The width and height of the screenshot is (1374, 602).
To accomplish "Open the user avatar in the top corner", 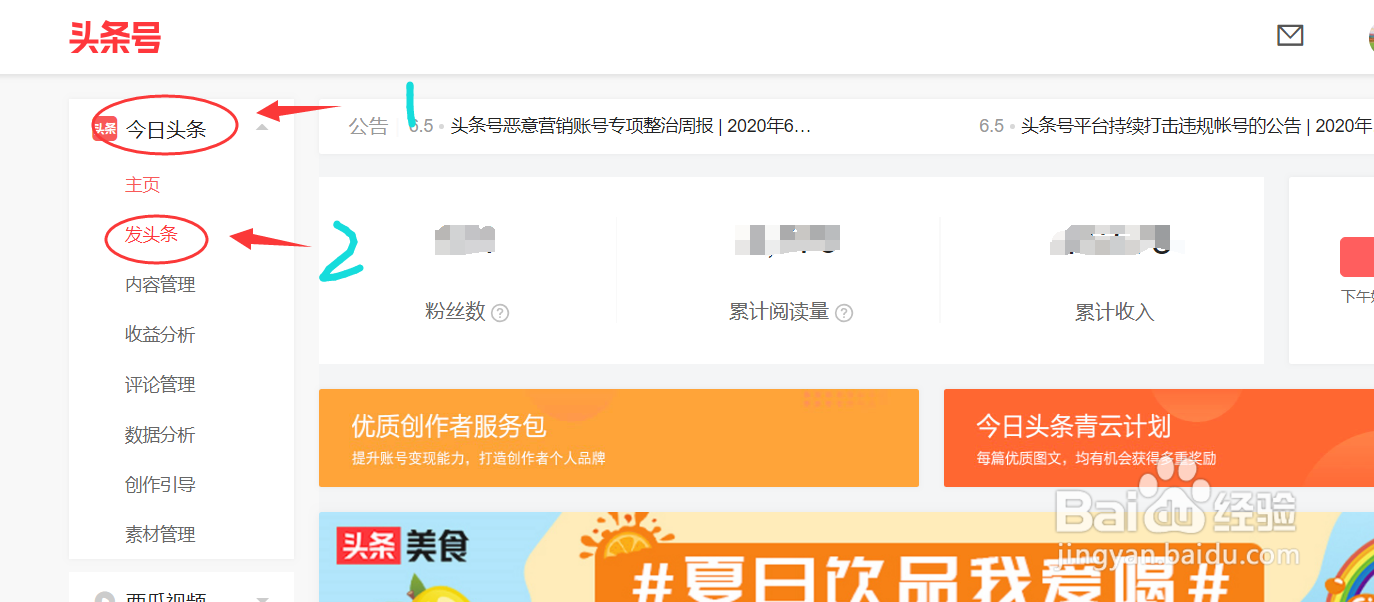I will coord(1371,37).
